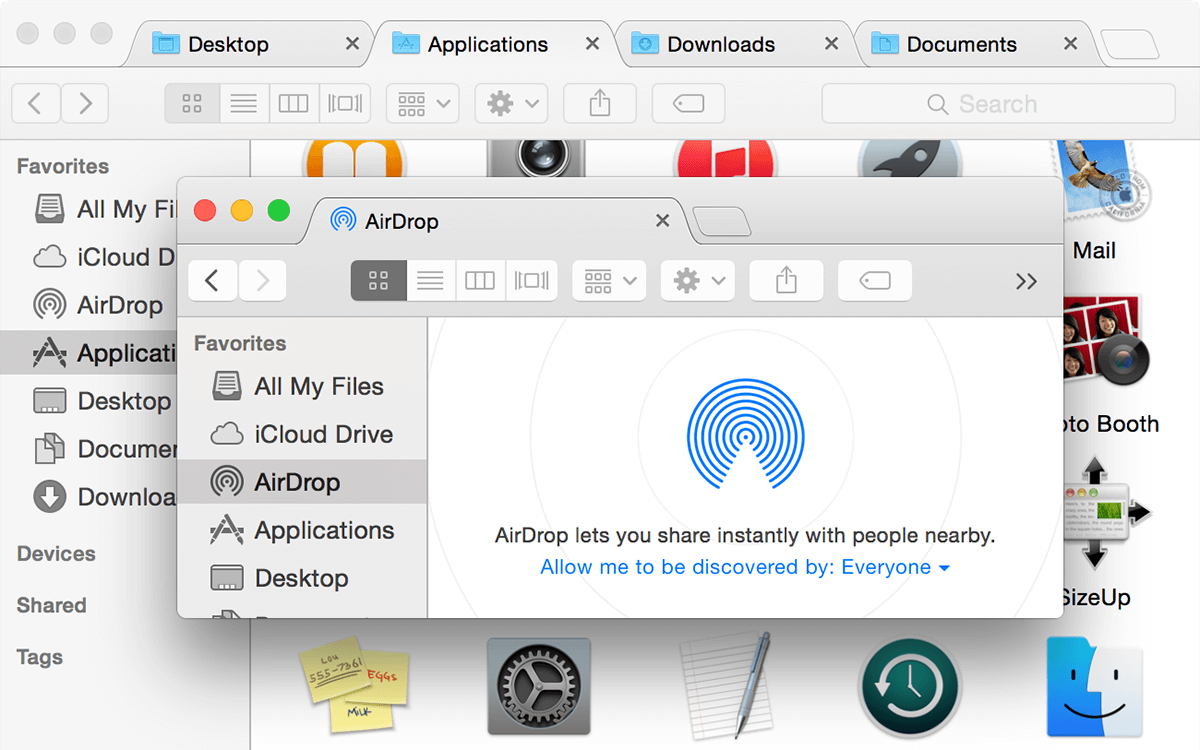Screen dimensions: 1200x750
Task: Switch AirDrop window to icon view
Action: [378, 281]
